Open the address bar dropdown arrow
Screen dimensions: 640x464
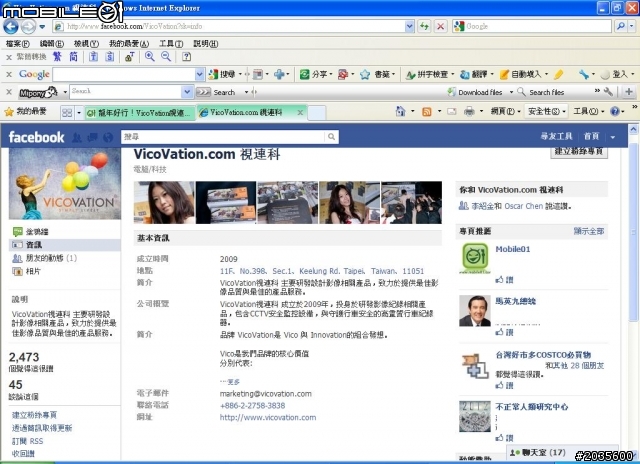pos(409,27)
